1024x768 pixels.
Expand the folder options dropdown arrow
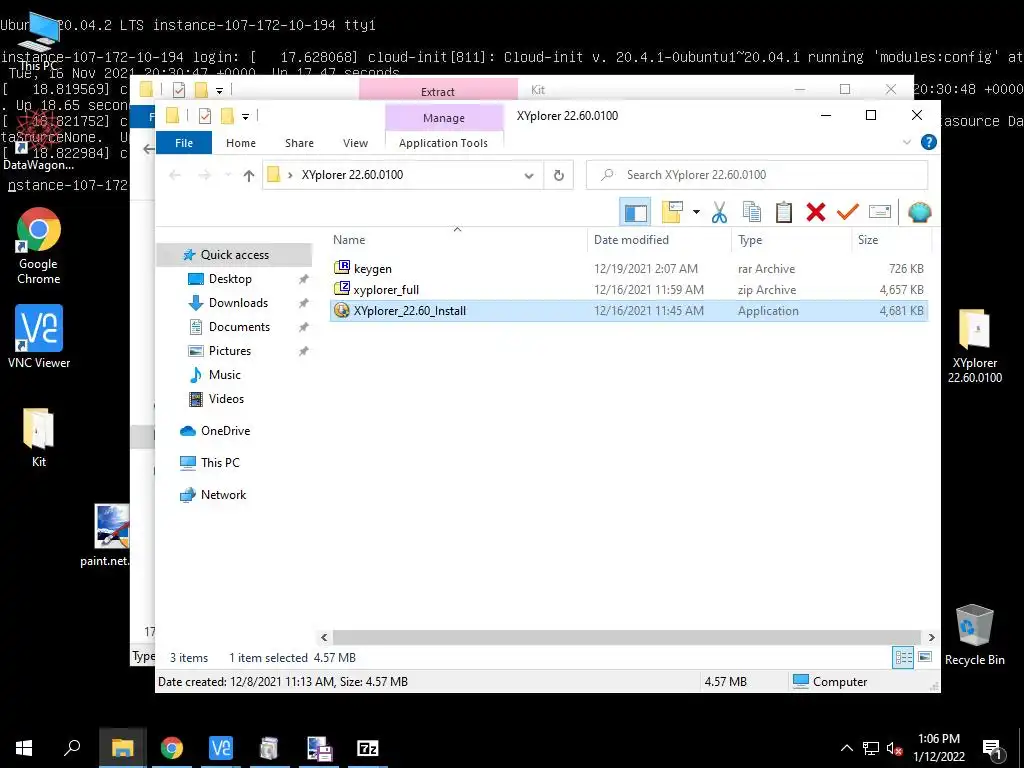pyautogui.click(x=696, y=212)
